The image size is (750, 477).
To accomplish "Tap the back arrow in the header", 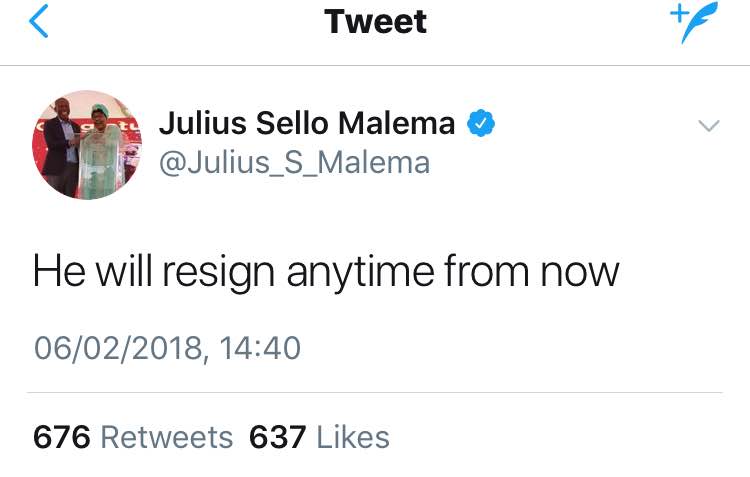I will pyautogui.click(x=38, y=23).
